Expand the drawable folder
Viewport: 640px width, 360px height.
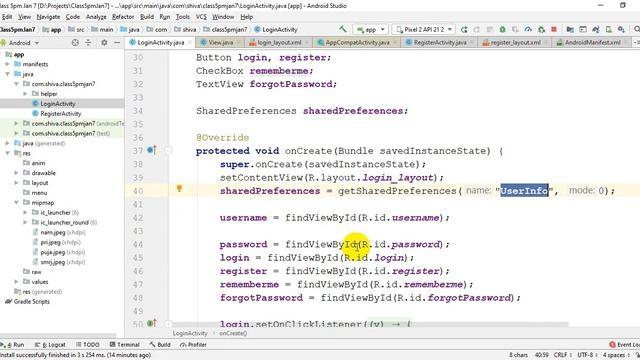[x=17, y=173]
